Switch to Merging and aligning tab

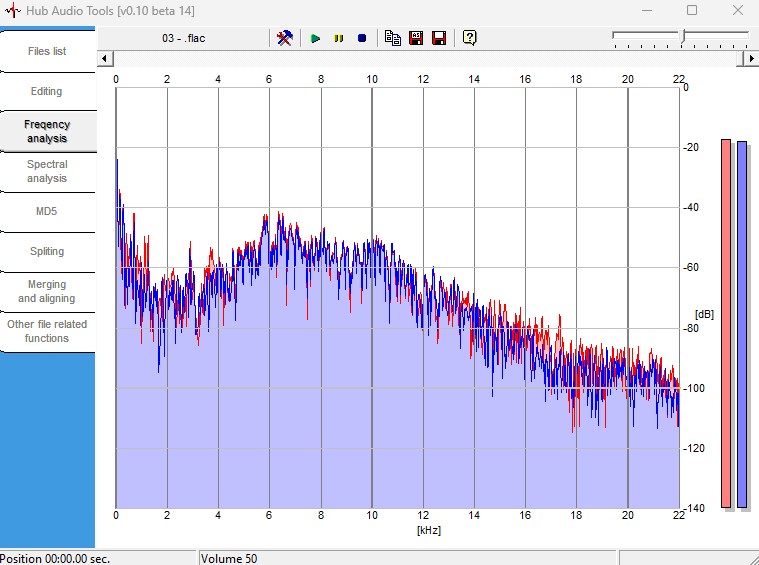pos(47,291)
